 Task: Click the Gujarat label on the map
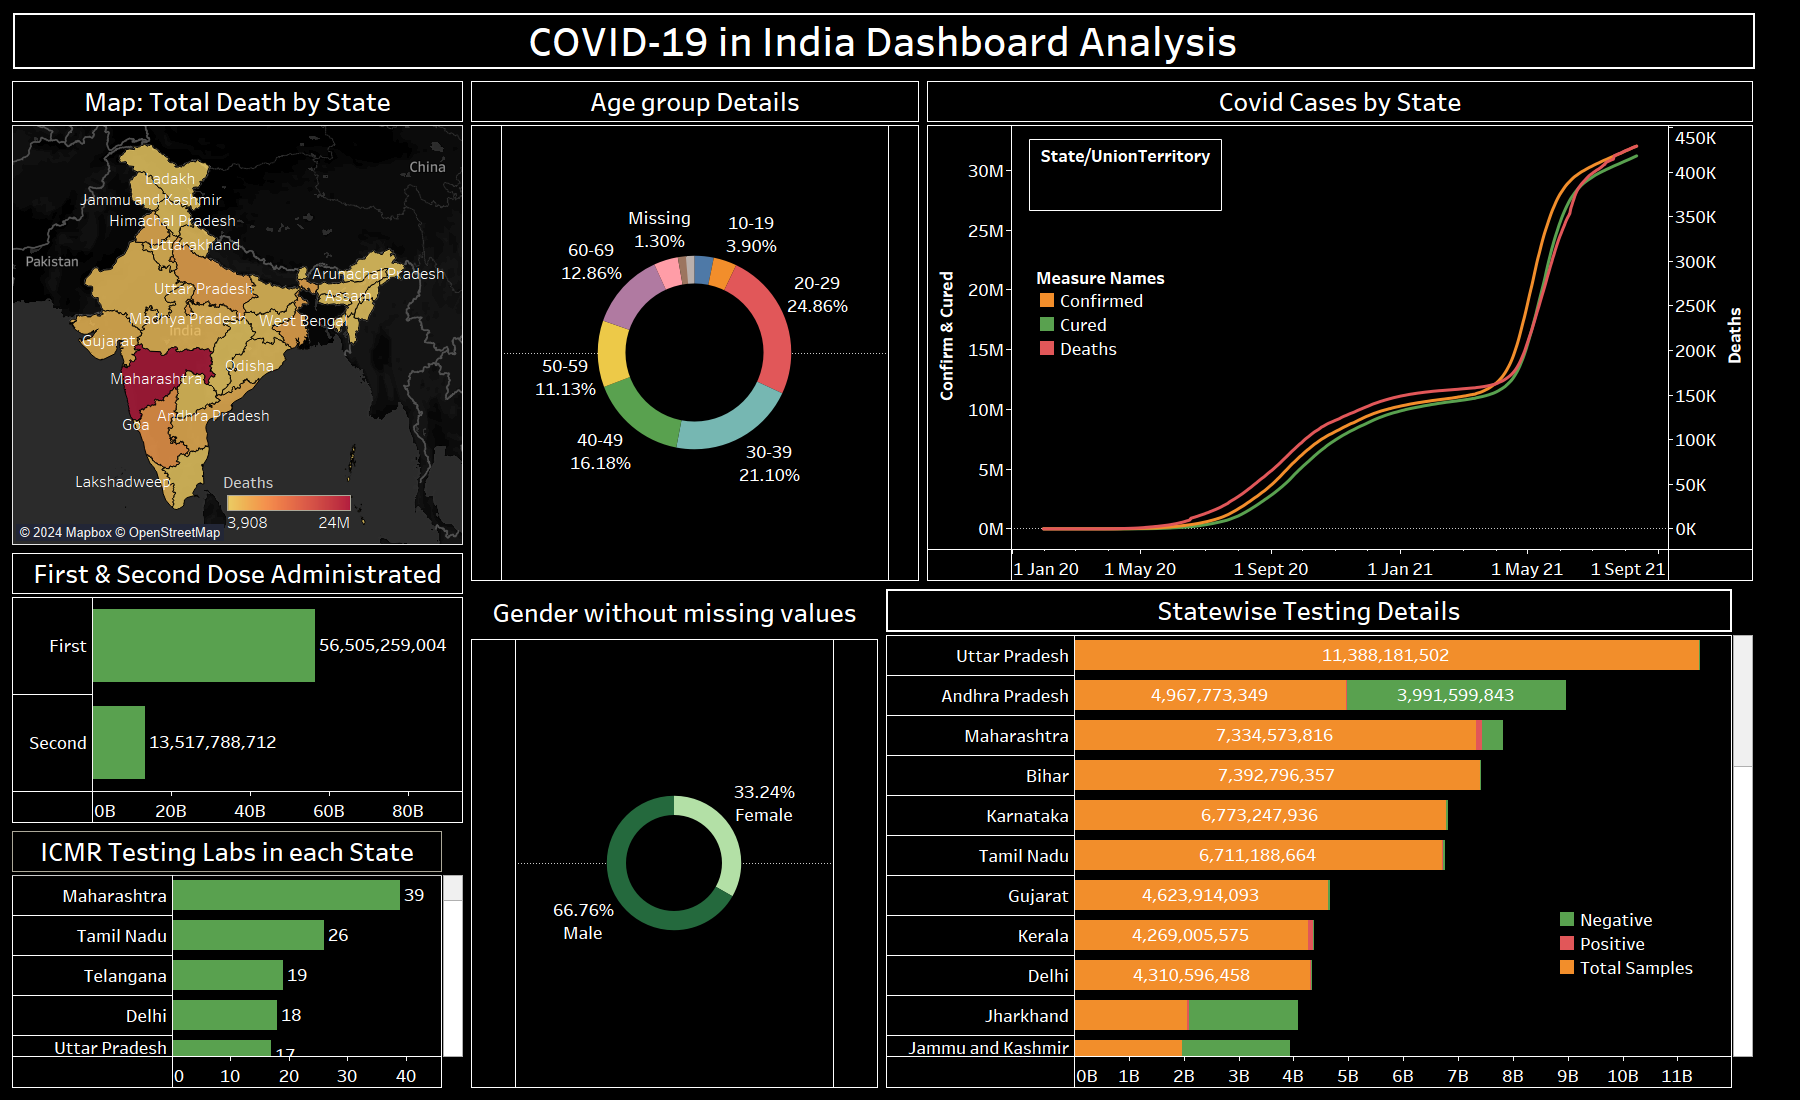tap(109, 341)
